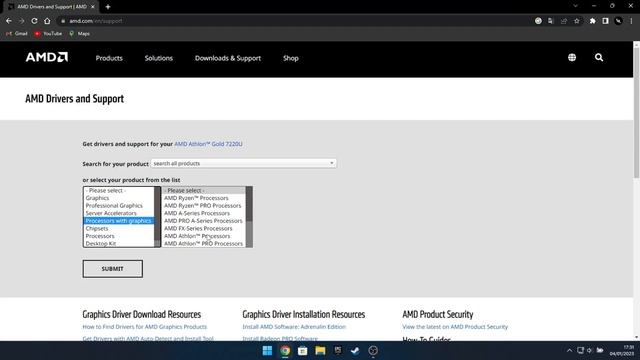Open the Maps bookmark
This screenshot has width=640, height=360.
(80, 33)
